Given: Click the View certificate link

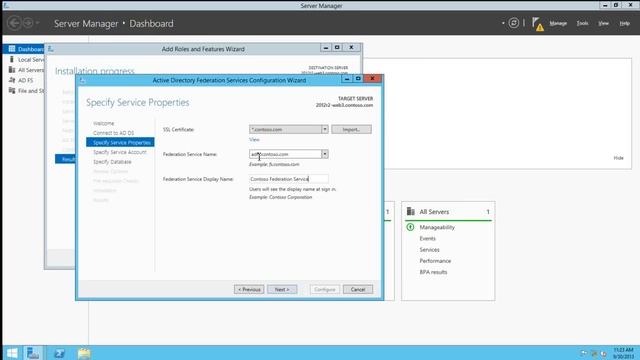Looking at the screenshot, I should pos(254,140).
